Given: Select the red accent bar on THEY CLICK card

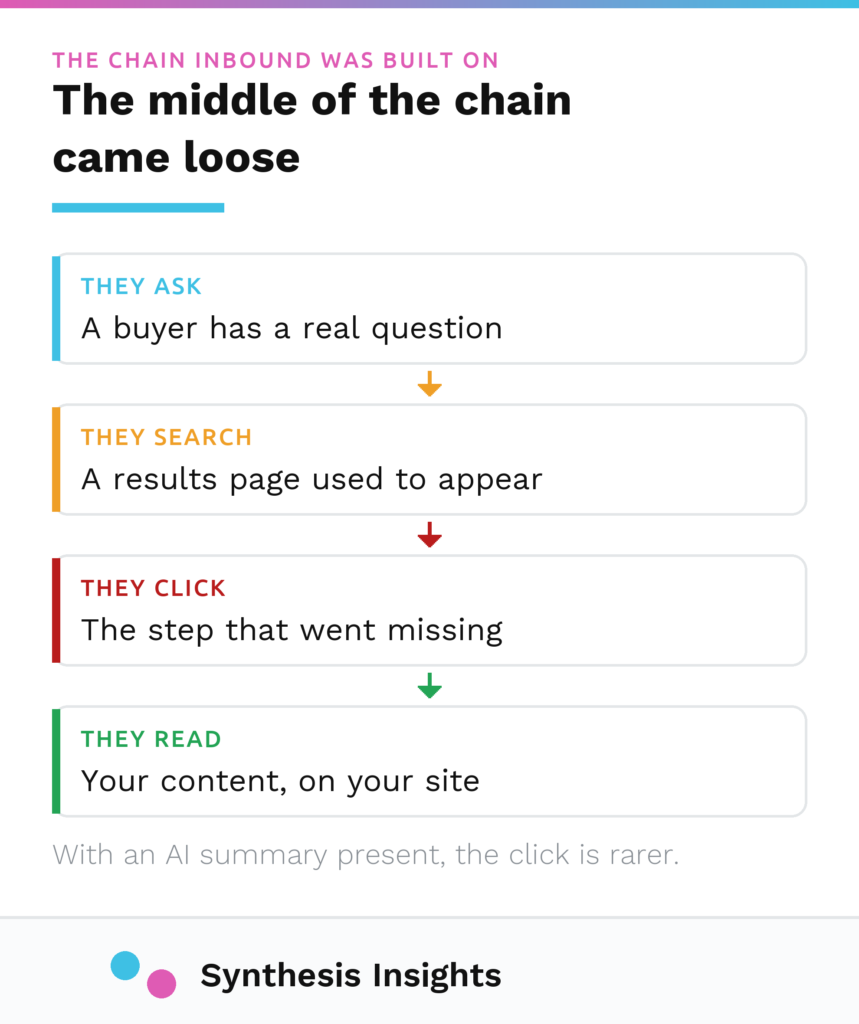Looking at the screenshot, I should click(56, 610).
